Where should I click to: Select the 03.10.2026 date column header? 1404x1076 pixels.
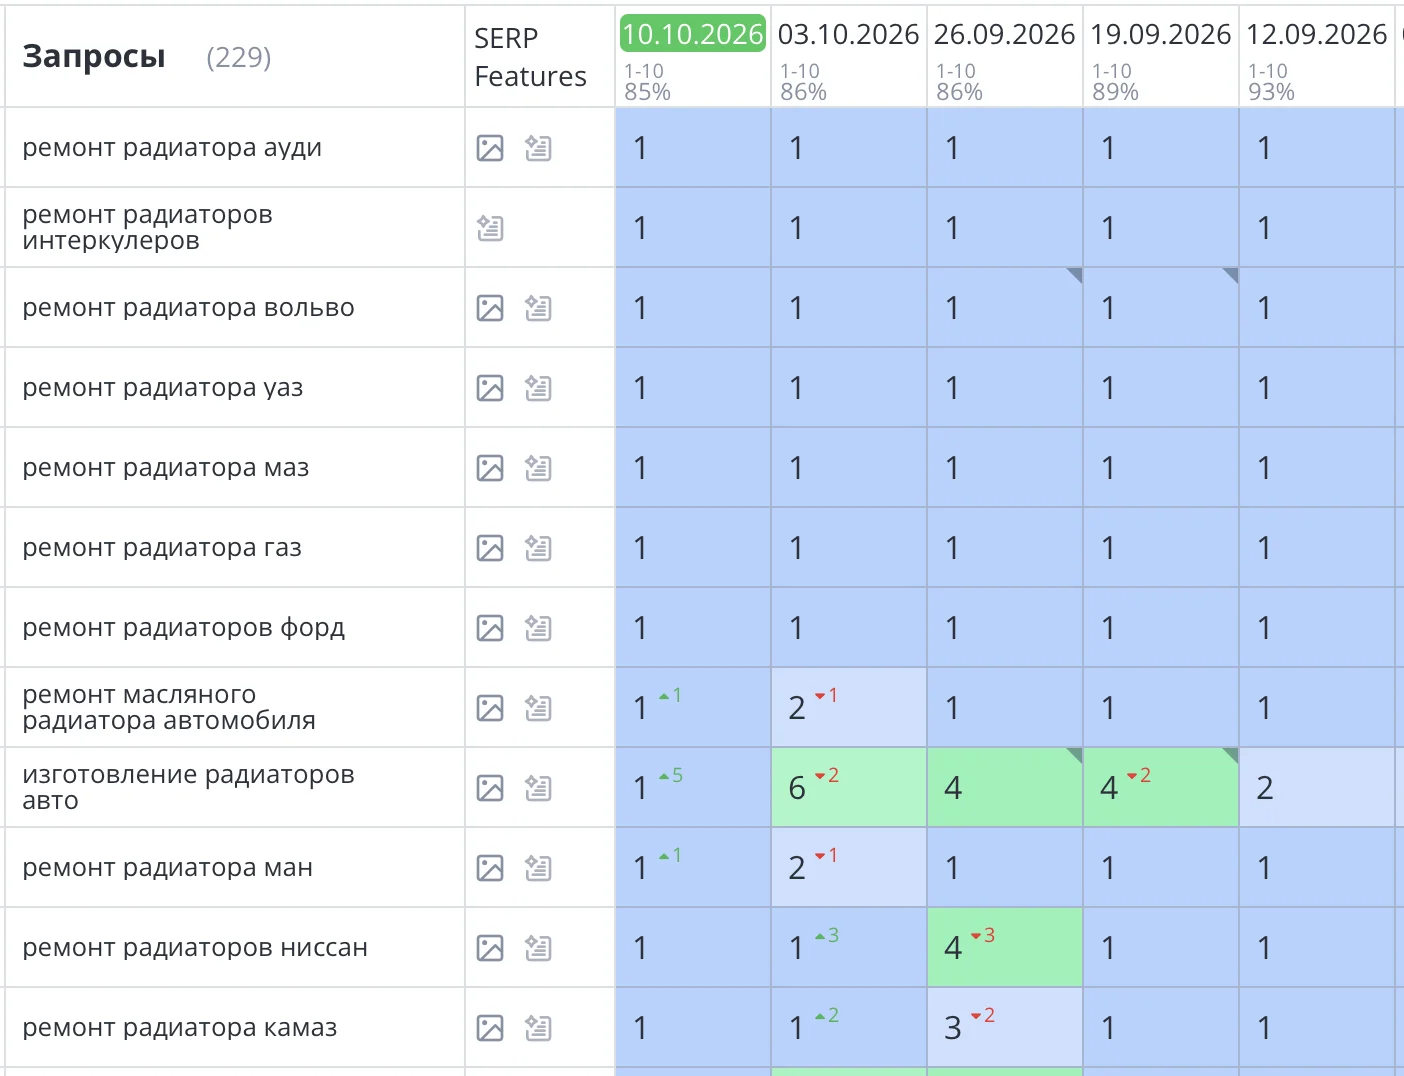[848, 34]
